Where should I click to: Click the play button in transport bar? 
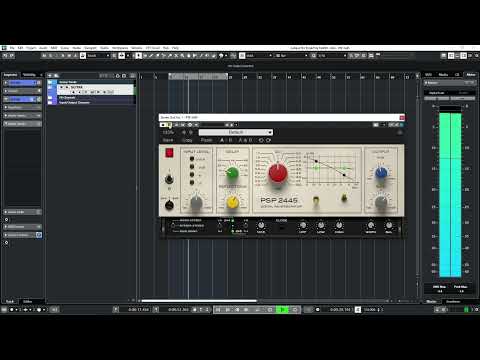point(282,310)
